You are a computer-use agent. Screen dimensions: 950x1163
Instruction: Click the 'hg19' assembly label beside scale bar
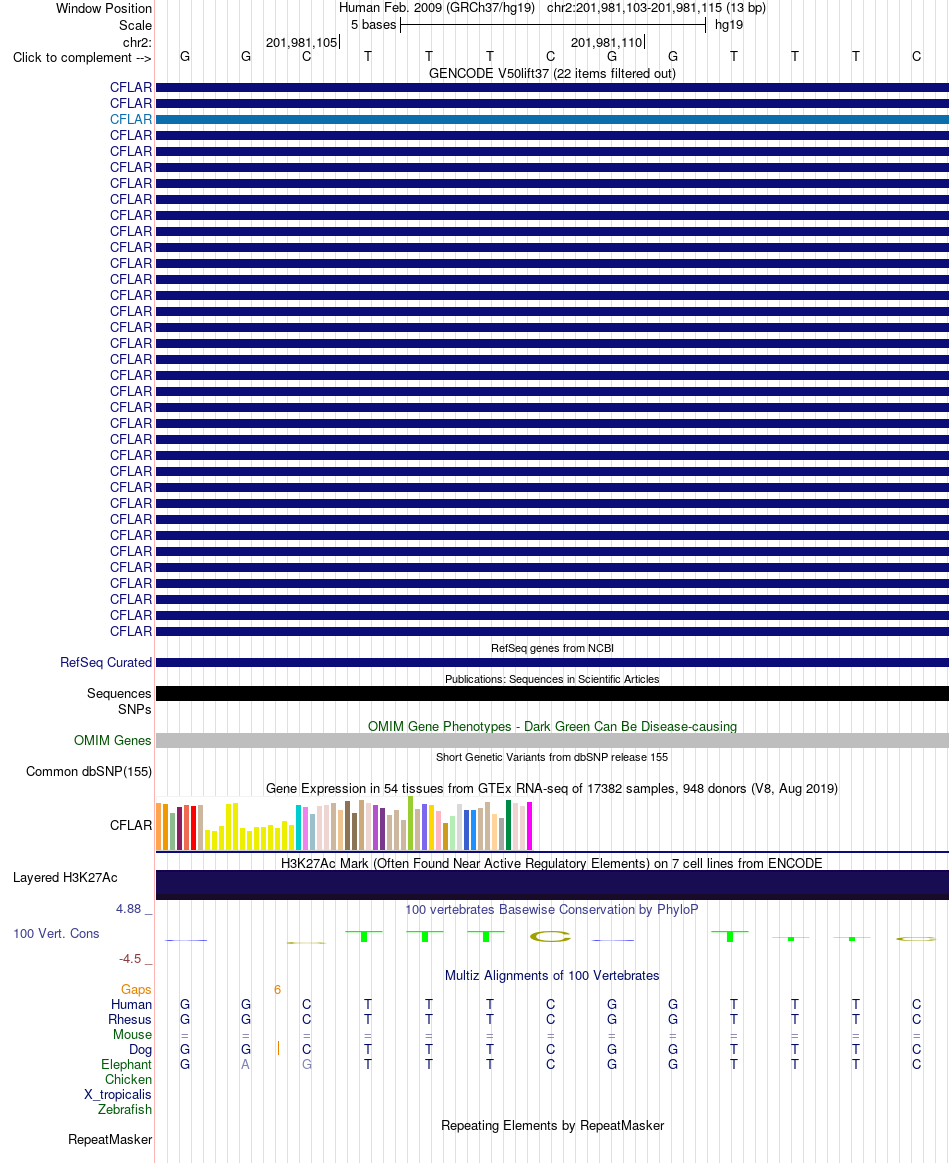(729, 24)
